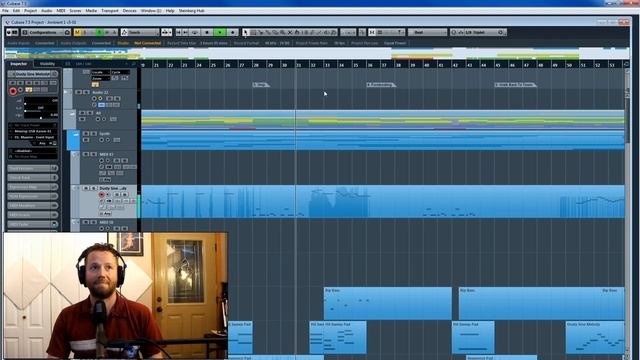Open the Configurations dropdown
Image resolution: width=640 pixels, height=360 pixels.
46,32
